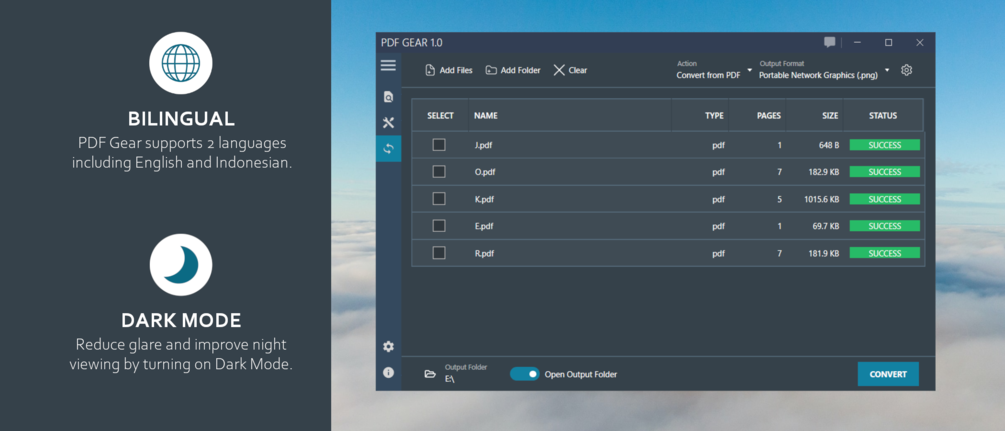Click Add Folder

(x=513, y=71)
